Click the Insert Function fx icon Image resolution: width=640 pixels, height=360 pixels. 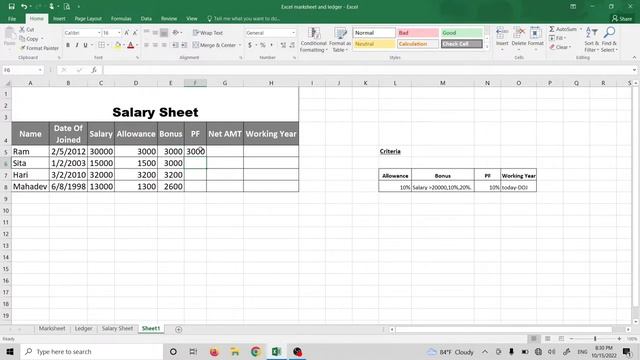tap(93, 70)
